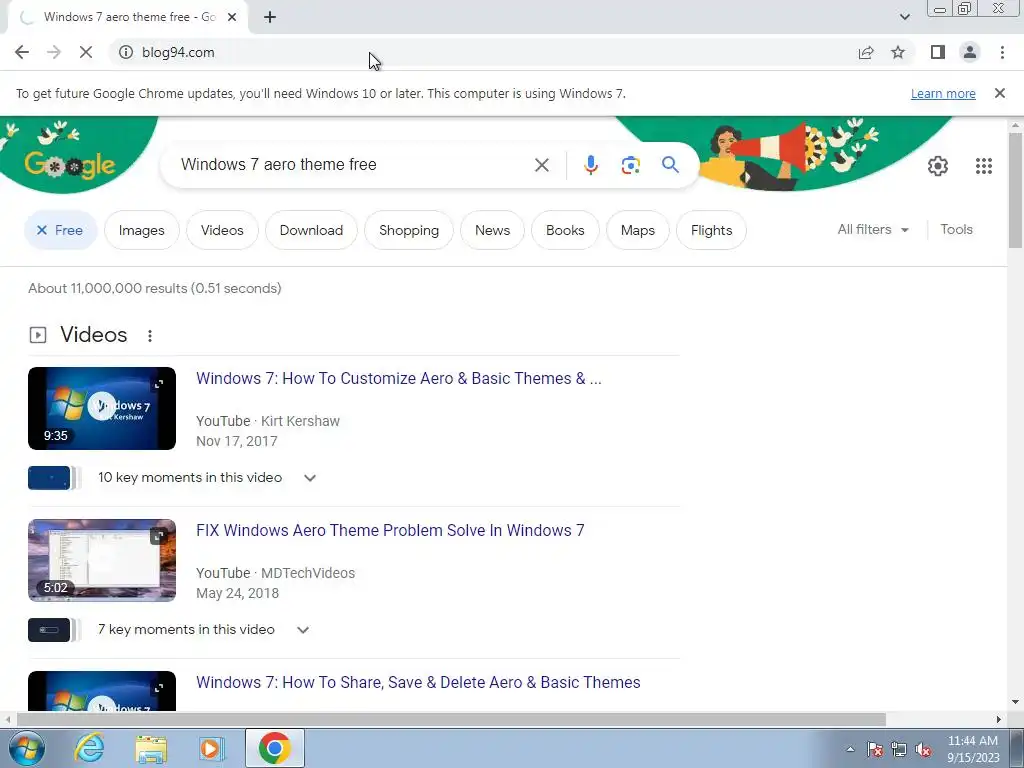Click the text 'YouTube · MDTechVideos'
The width and height of the screenshot is (1024, 768).
pyautogui.click(x=276, y=573)
